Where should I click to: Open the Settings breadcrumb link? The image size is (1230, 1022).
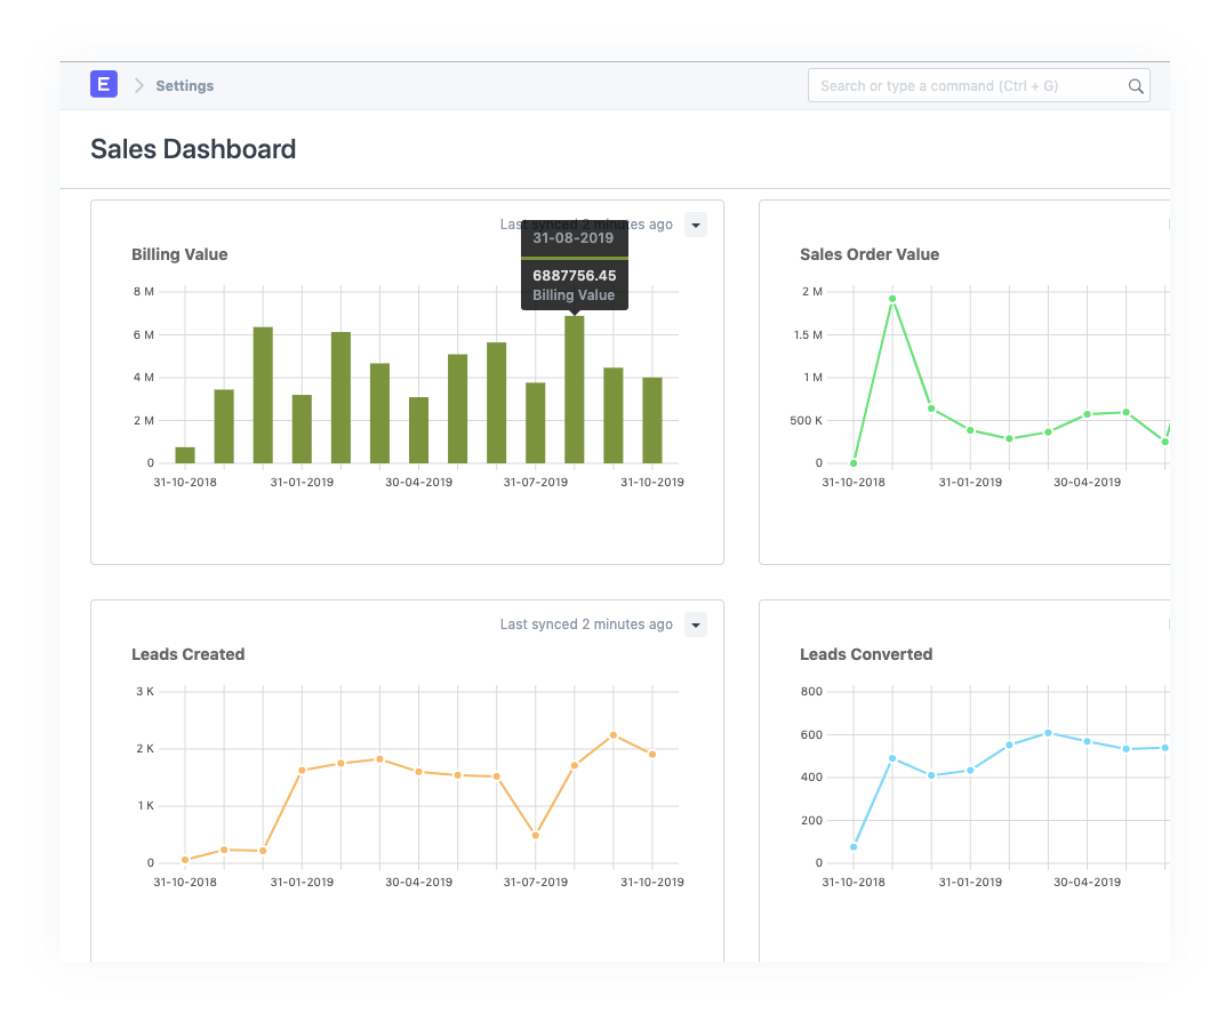[x=184, y=86]
